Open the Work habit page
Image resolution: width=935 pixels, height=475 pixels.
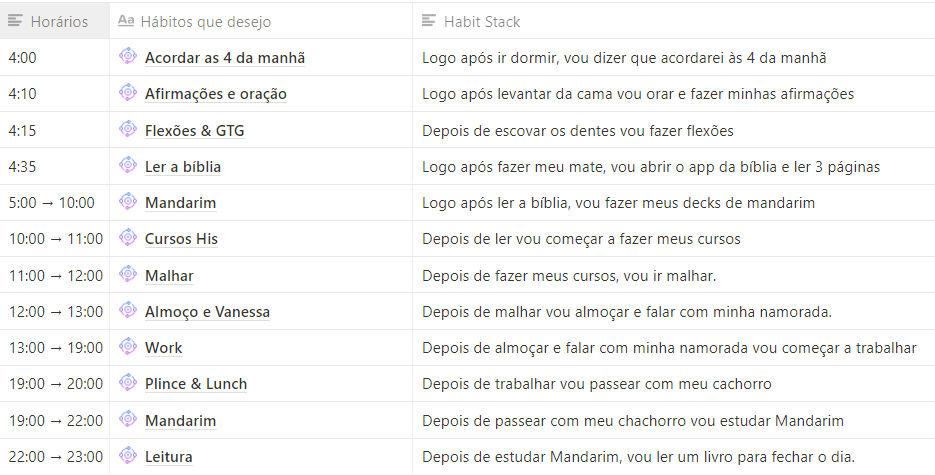point(164,348)
